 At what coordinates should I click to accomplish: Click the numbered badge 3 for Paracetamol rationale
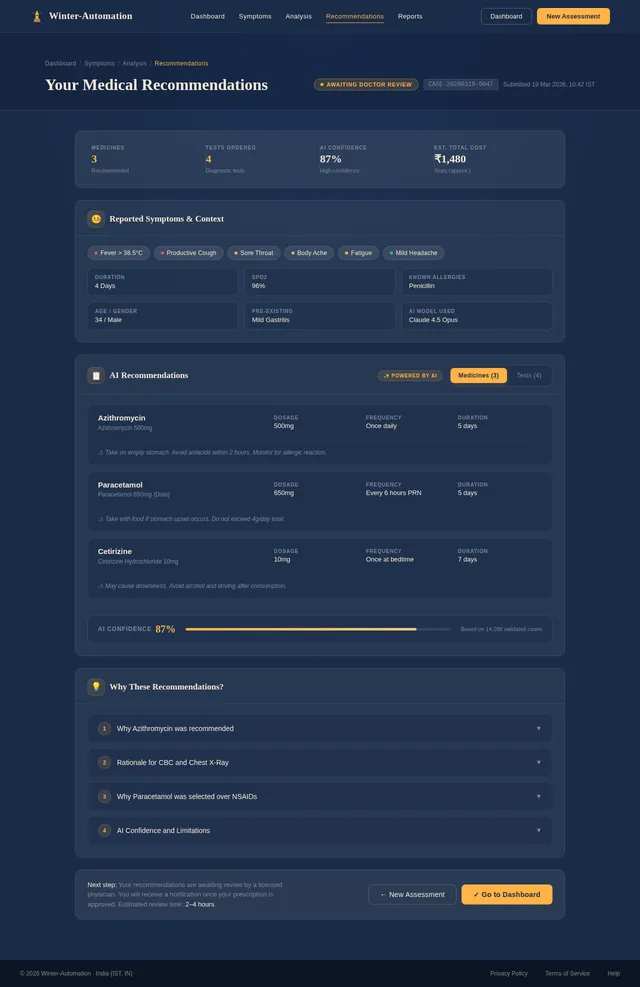(104, 796)
